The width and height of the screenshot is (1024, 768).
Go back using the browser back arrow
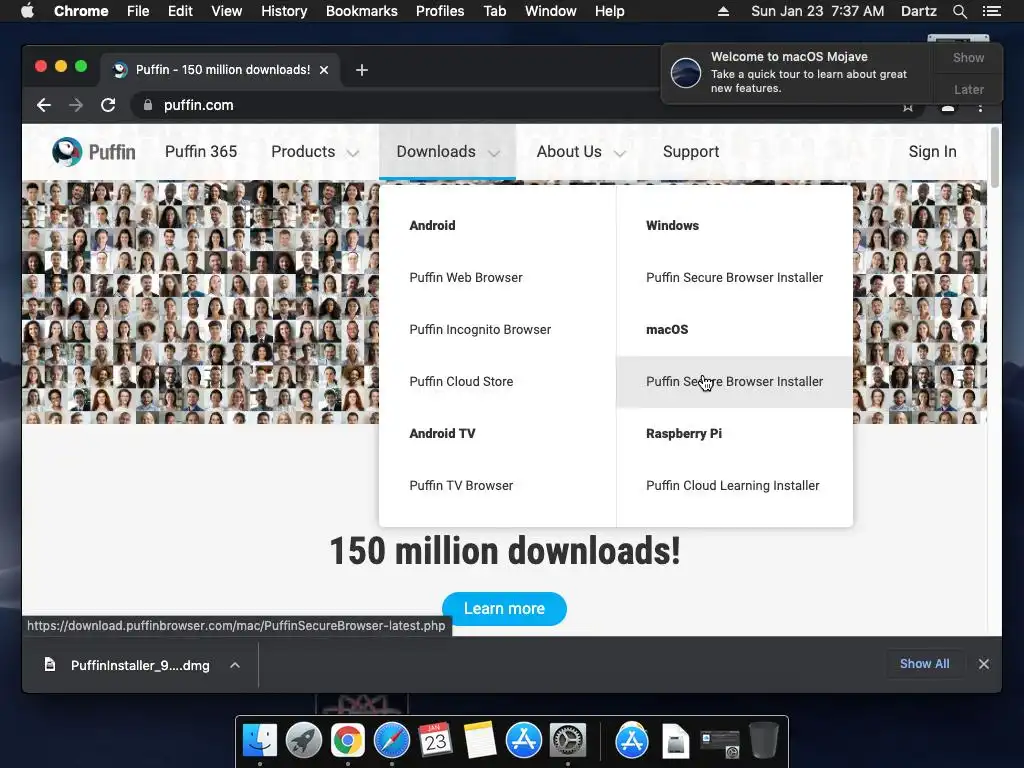(x=44, y=105)
